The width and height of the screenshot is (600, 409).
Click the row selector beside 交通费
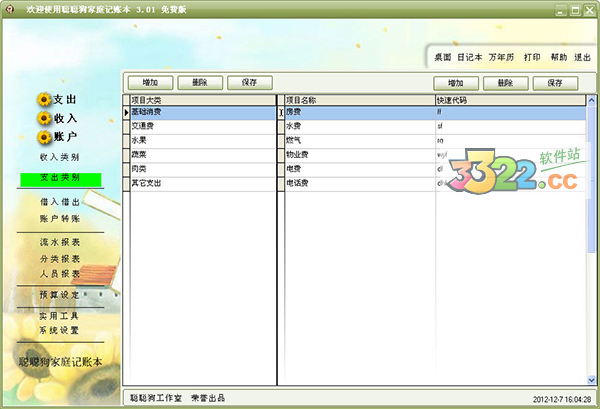pyautogui.click(x=126, y=127)
